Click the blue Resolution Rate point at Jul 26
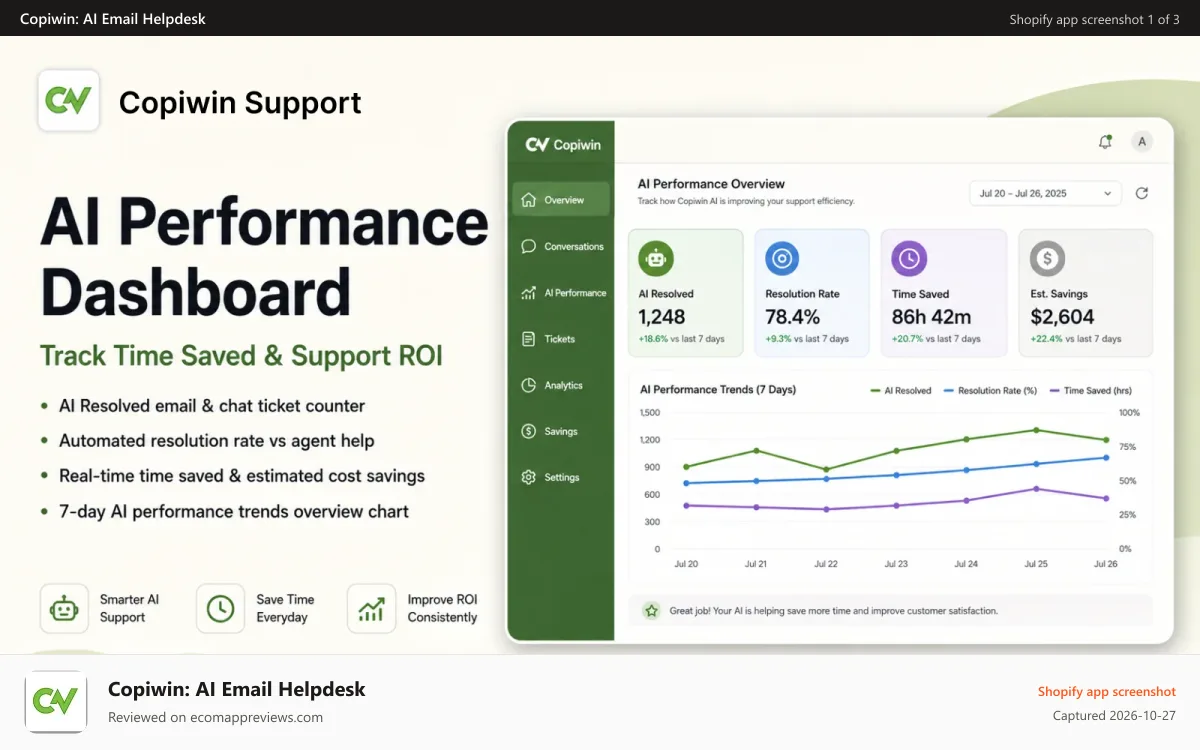 tap(1105, 458)
